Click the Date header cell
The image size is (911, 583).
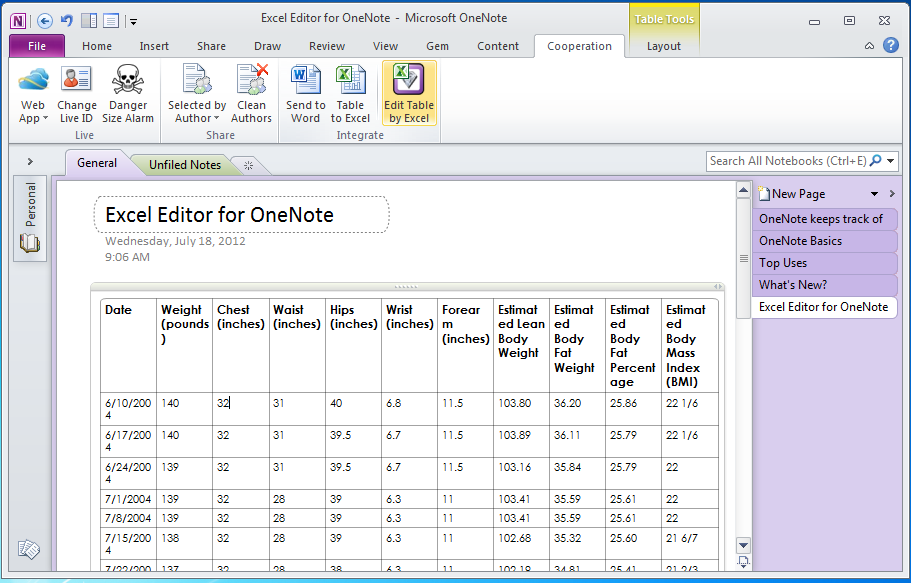[x=128, y=346]
